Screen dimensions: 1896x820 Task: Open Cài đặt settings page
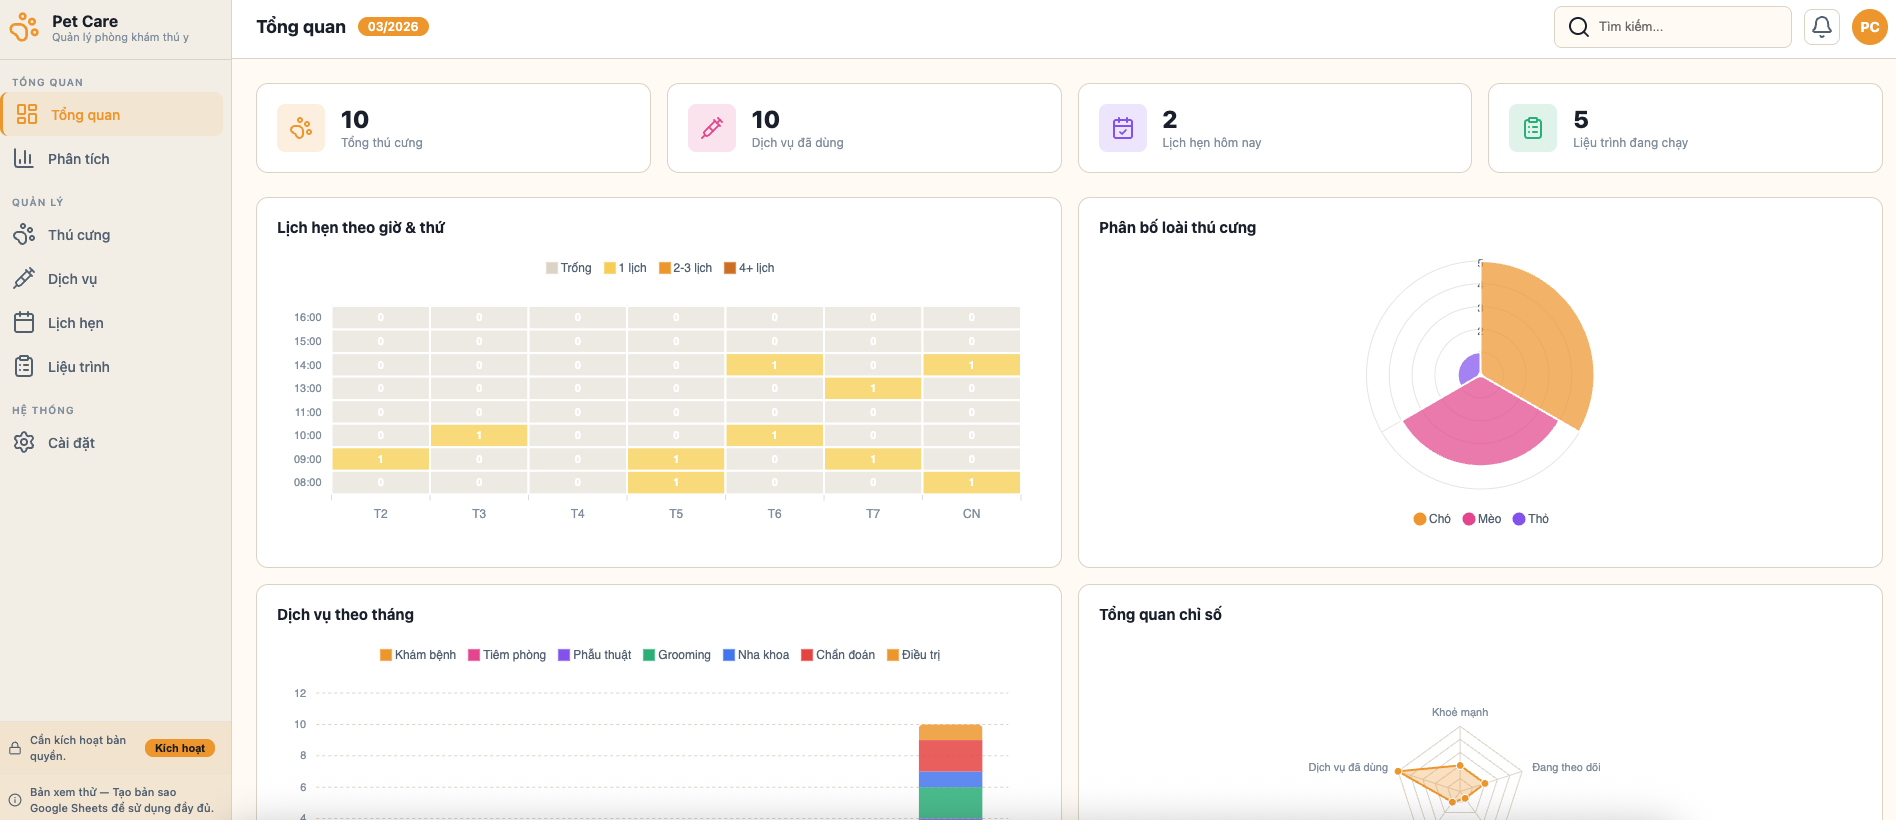click(x=71, y=443)
